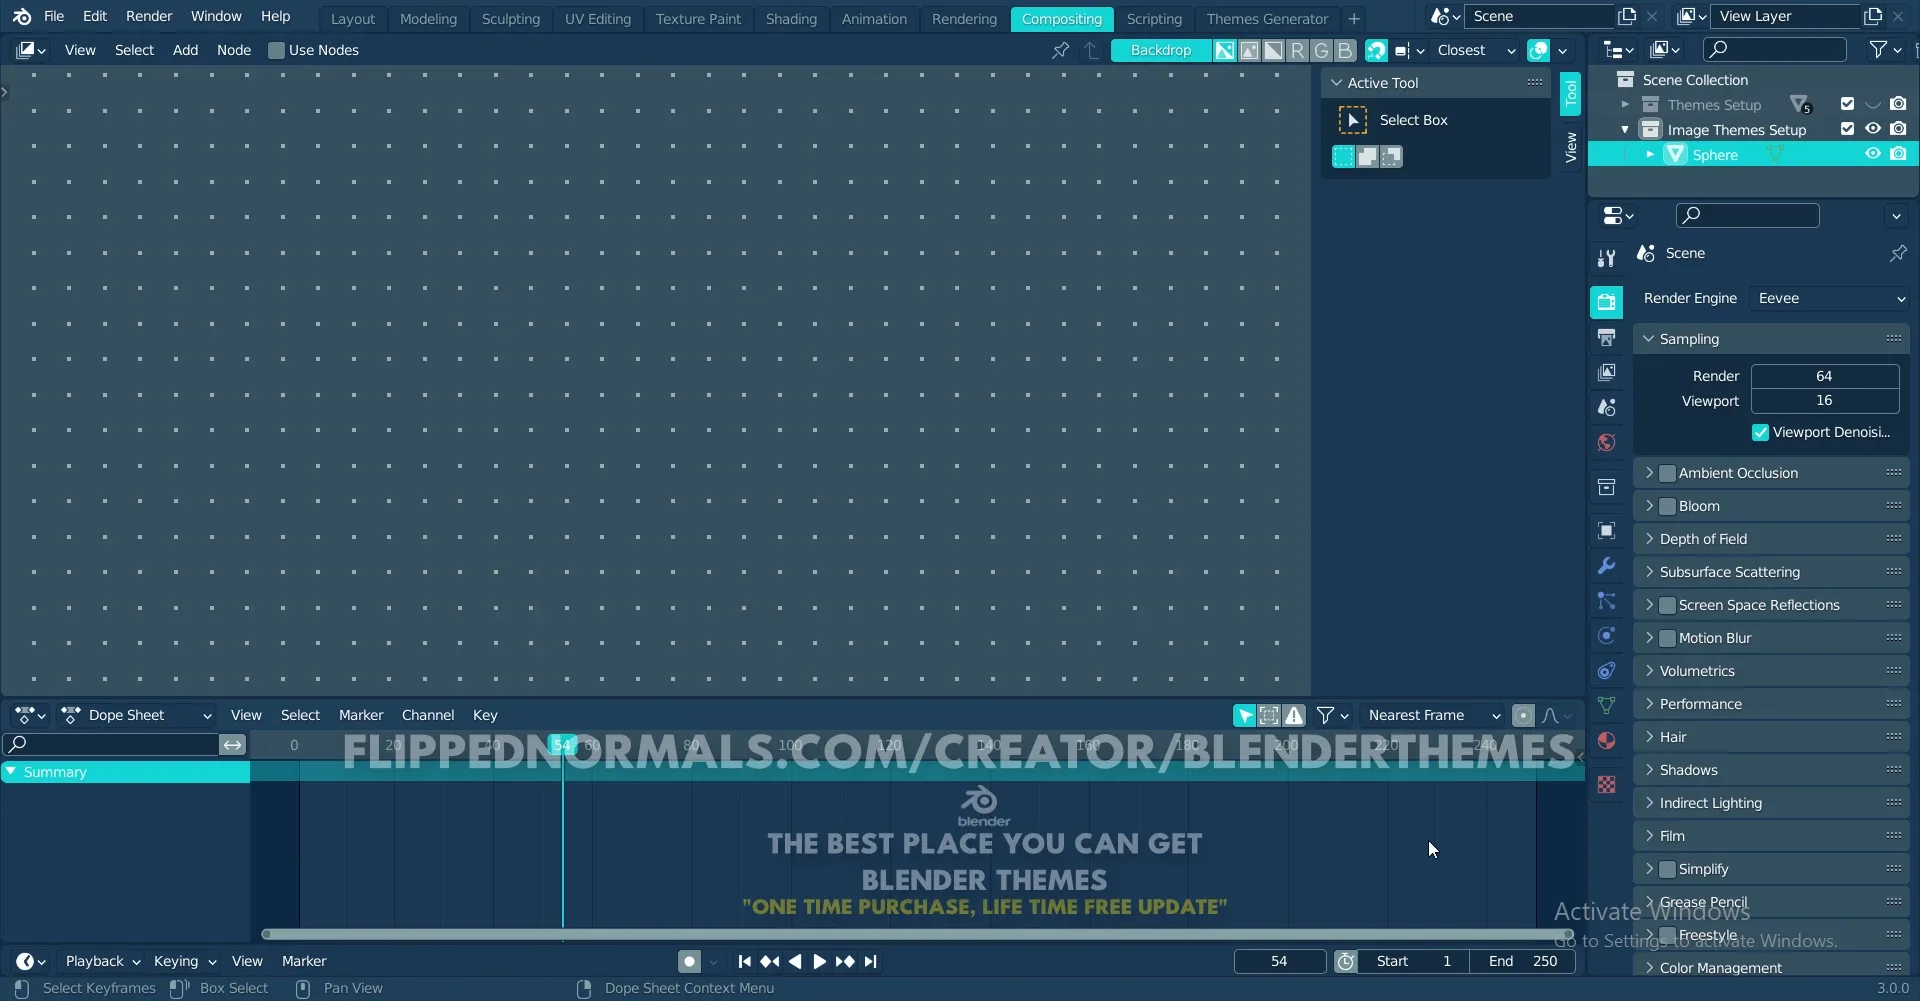1920x1001 pixels.
Task: Open the Render properties tab
Action: coord(1606,302)
